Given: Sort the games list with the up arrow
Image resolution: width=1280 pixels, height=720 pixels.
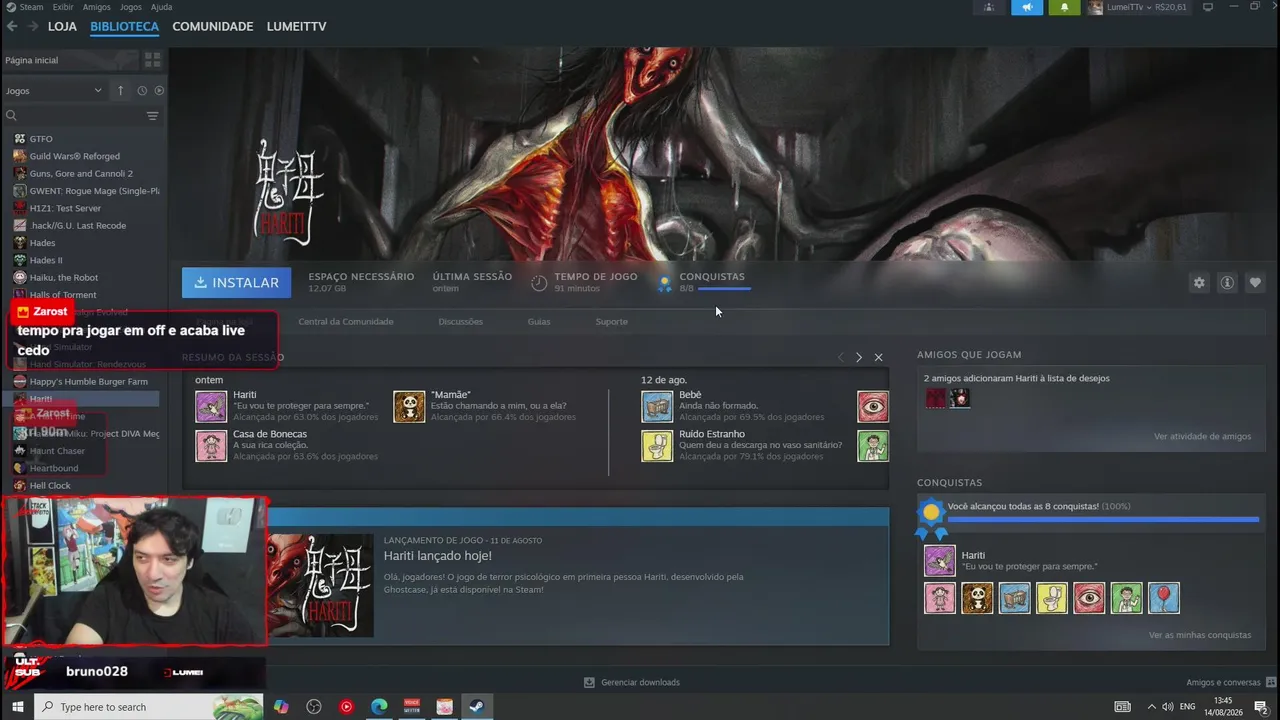Looking at the screenshot, I should (x=121, y=90).
